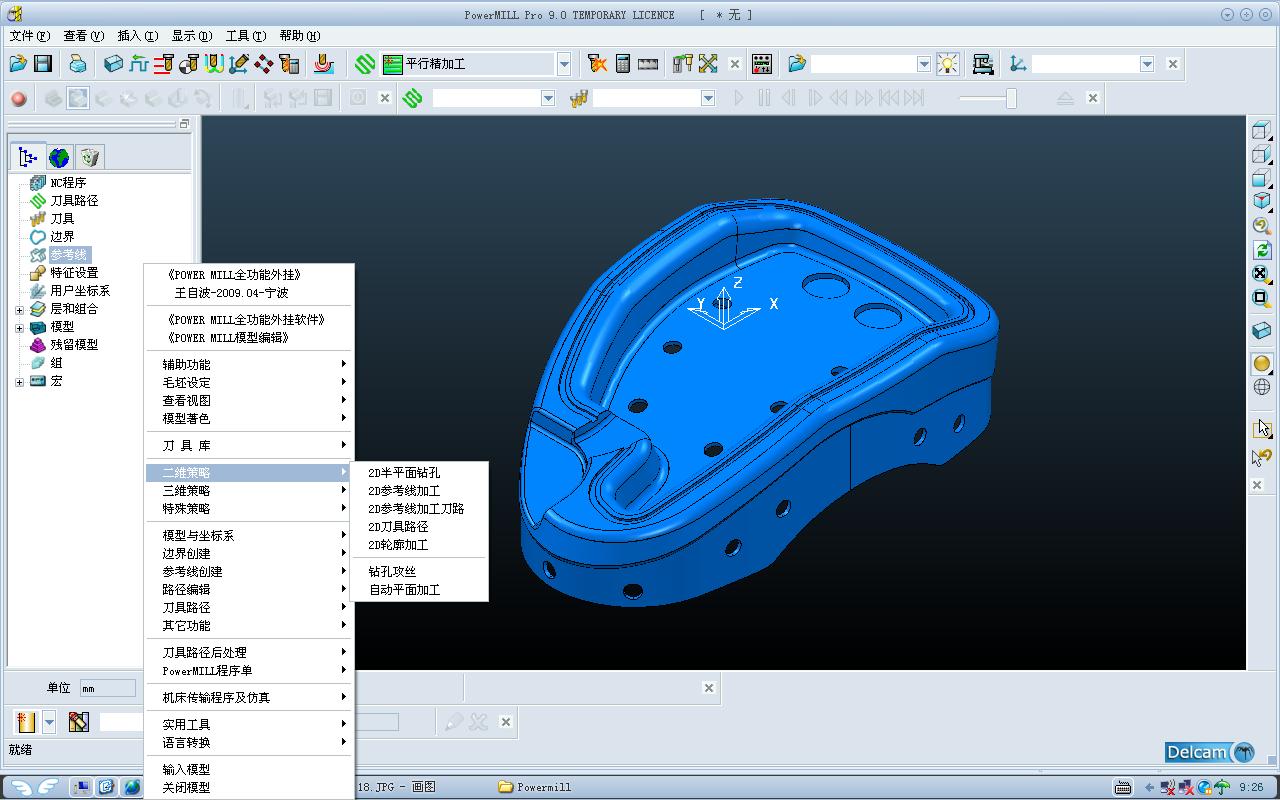Viewport: 1280px width, 800px height.
Task: Click the red record ball icon
Action: [x=18, y=98]
